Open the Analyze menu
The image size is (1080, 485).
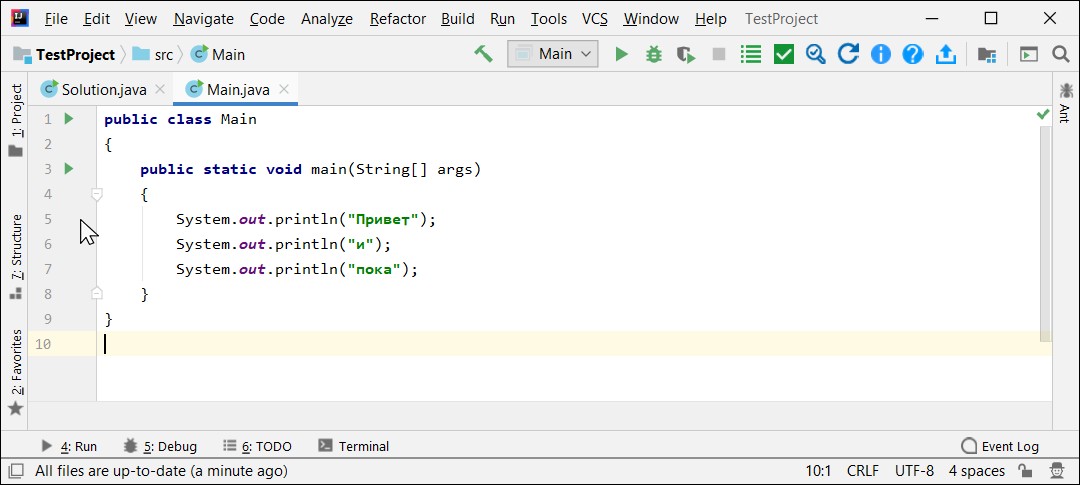(x=326, y=19)
